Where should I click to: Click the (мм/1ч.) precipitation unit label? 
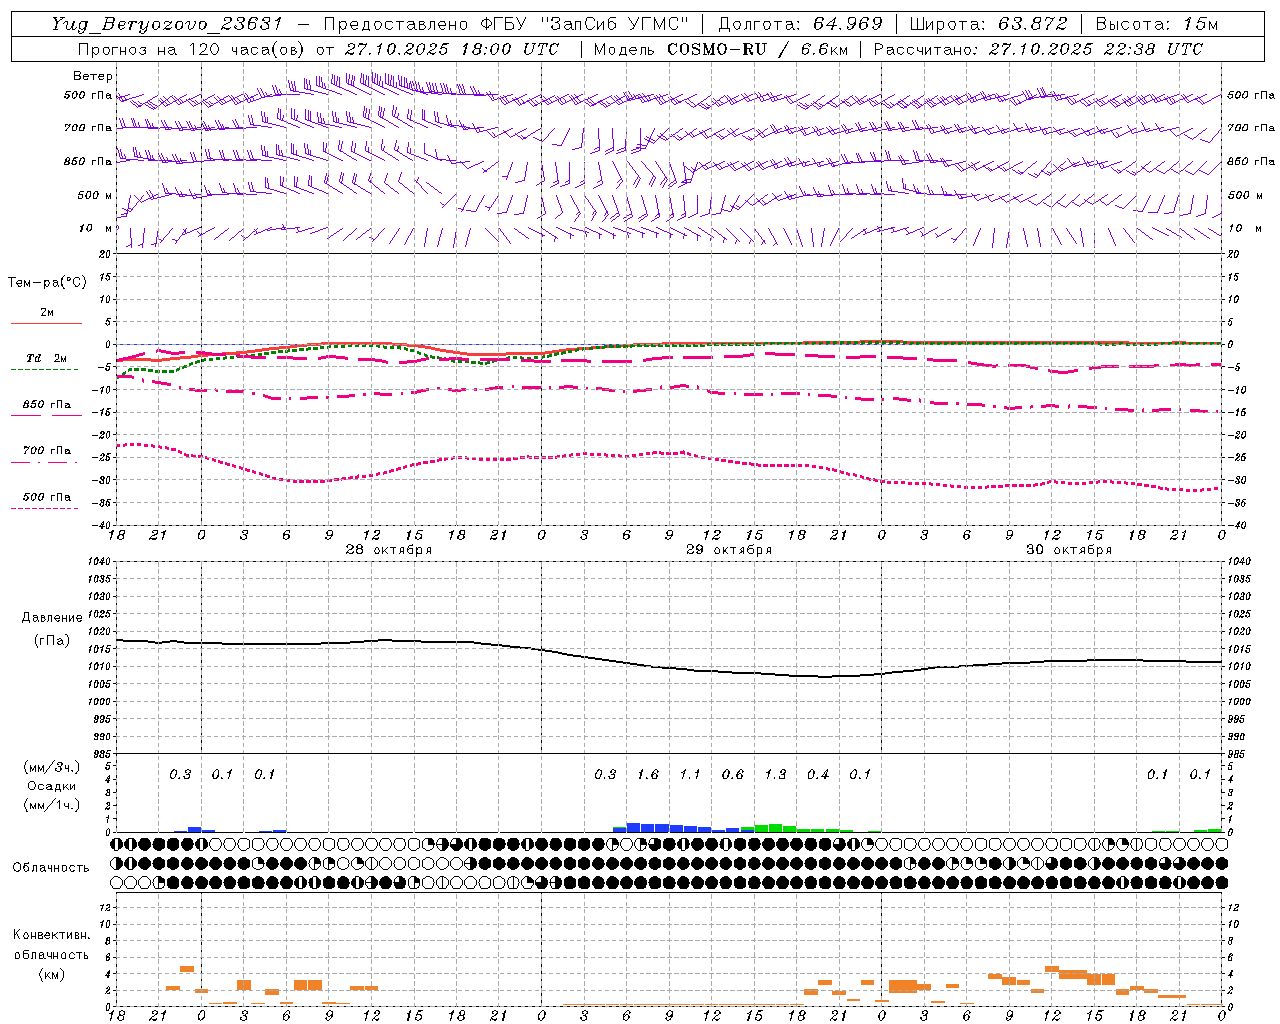(52, 805)
